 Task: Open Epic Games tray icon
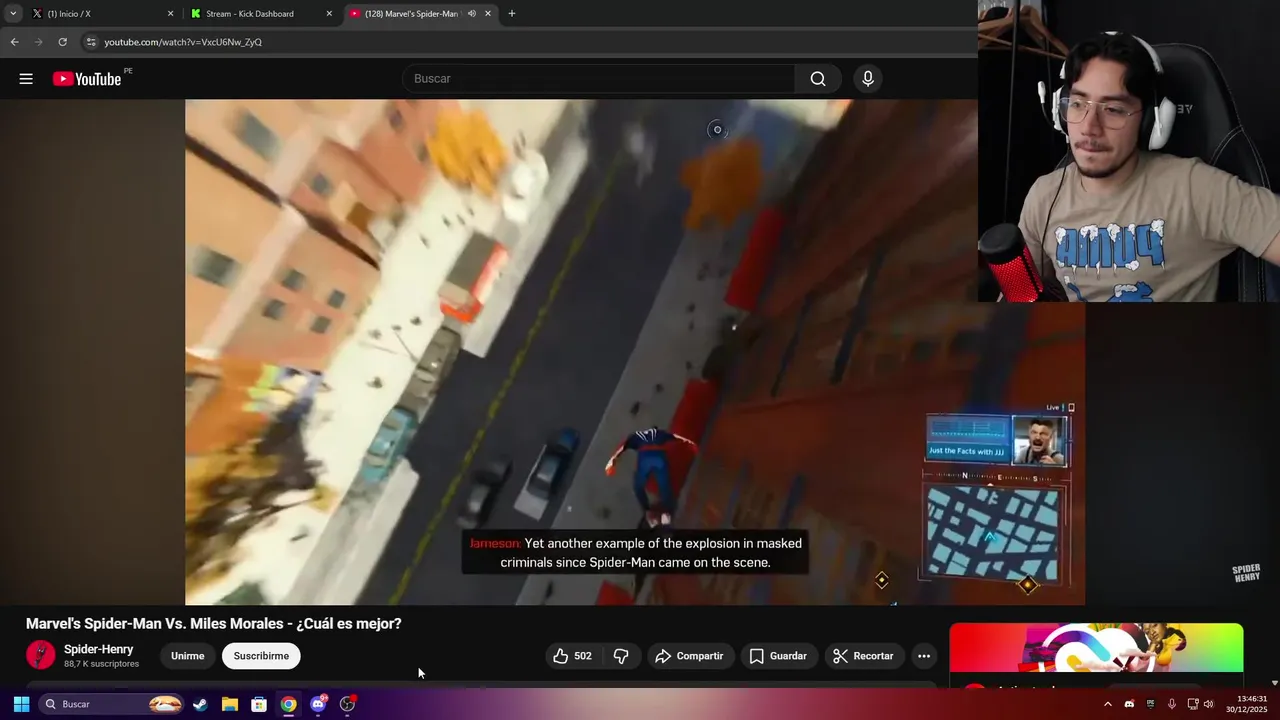pyautogui.click(x=1150, y=704)
